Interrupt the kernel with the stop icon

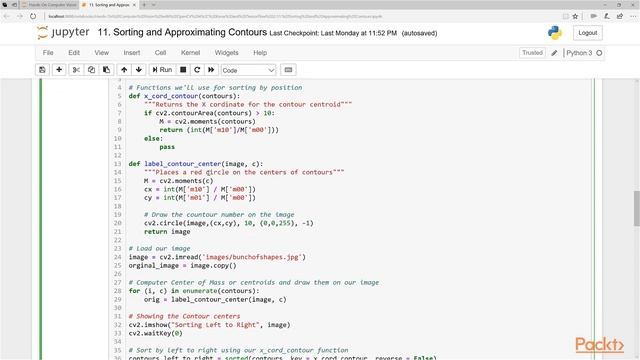[x=183, y=70]
